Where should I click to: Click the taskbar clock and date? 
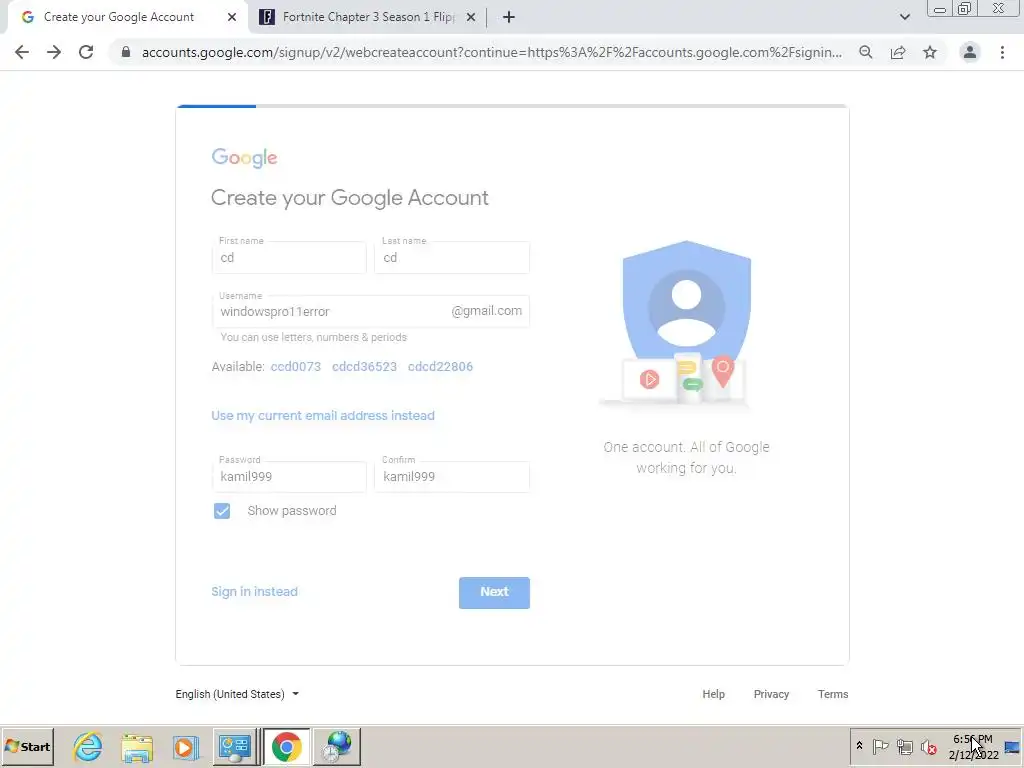click(973, 746)
